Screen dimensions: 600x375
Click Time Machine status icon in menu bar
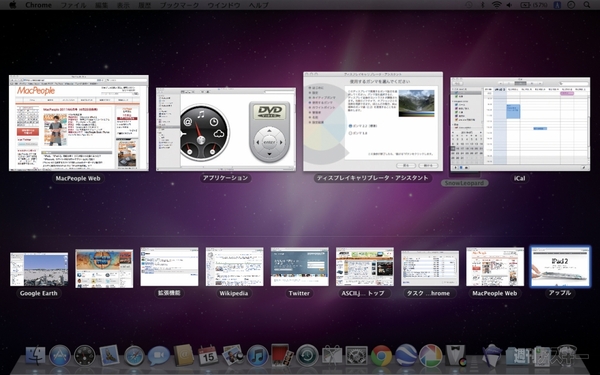click(x=469, y=5)
